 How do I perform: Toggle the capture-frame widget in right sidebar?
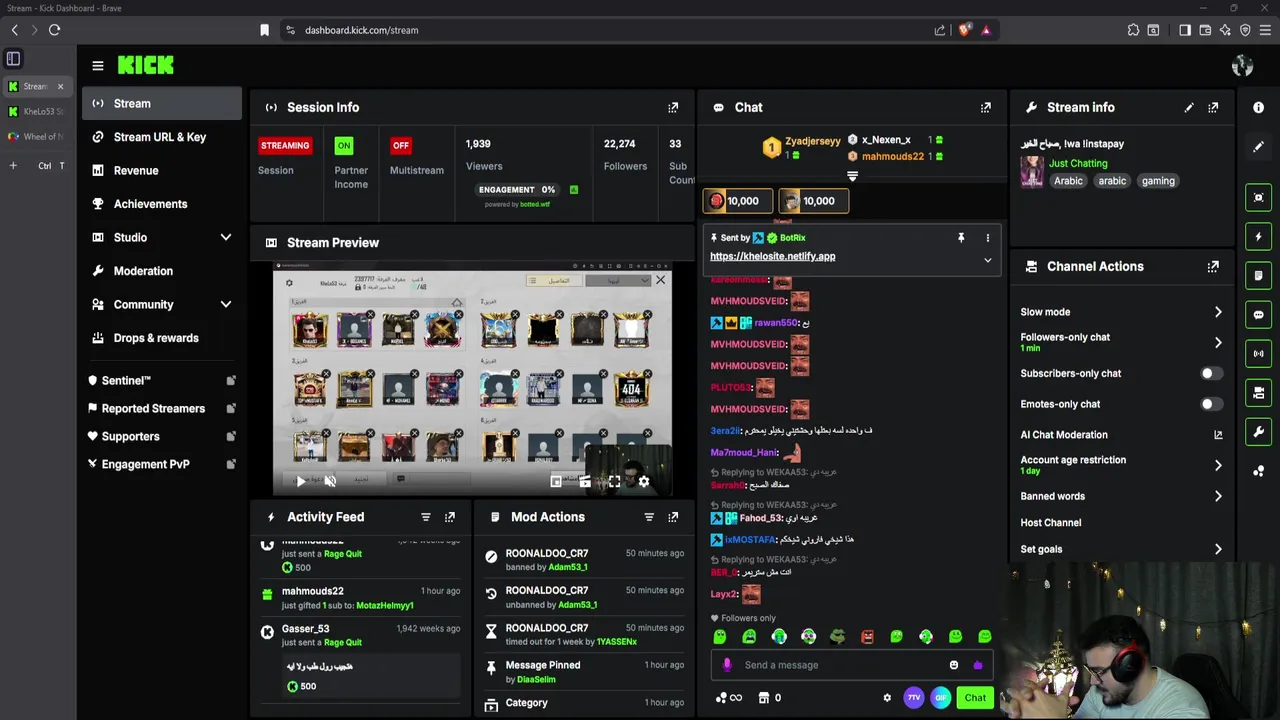(x=1259, y=198)
